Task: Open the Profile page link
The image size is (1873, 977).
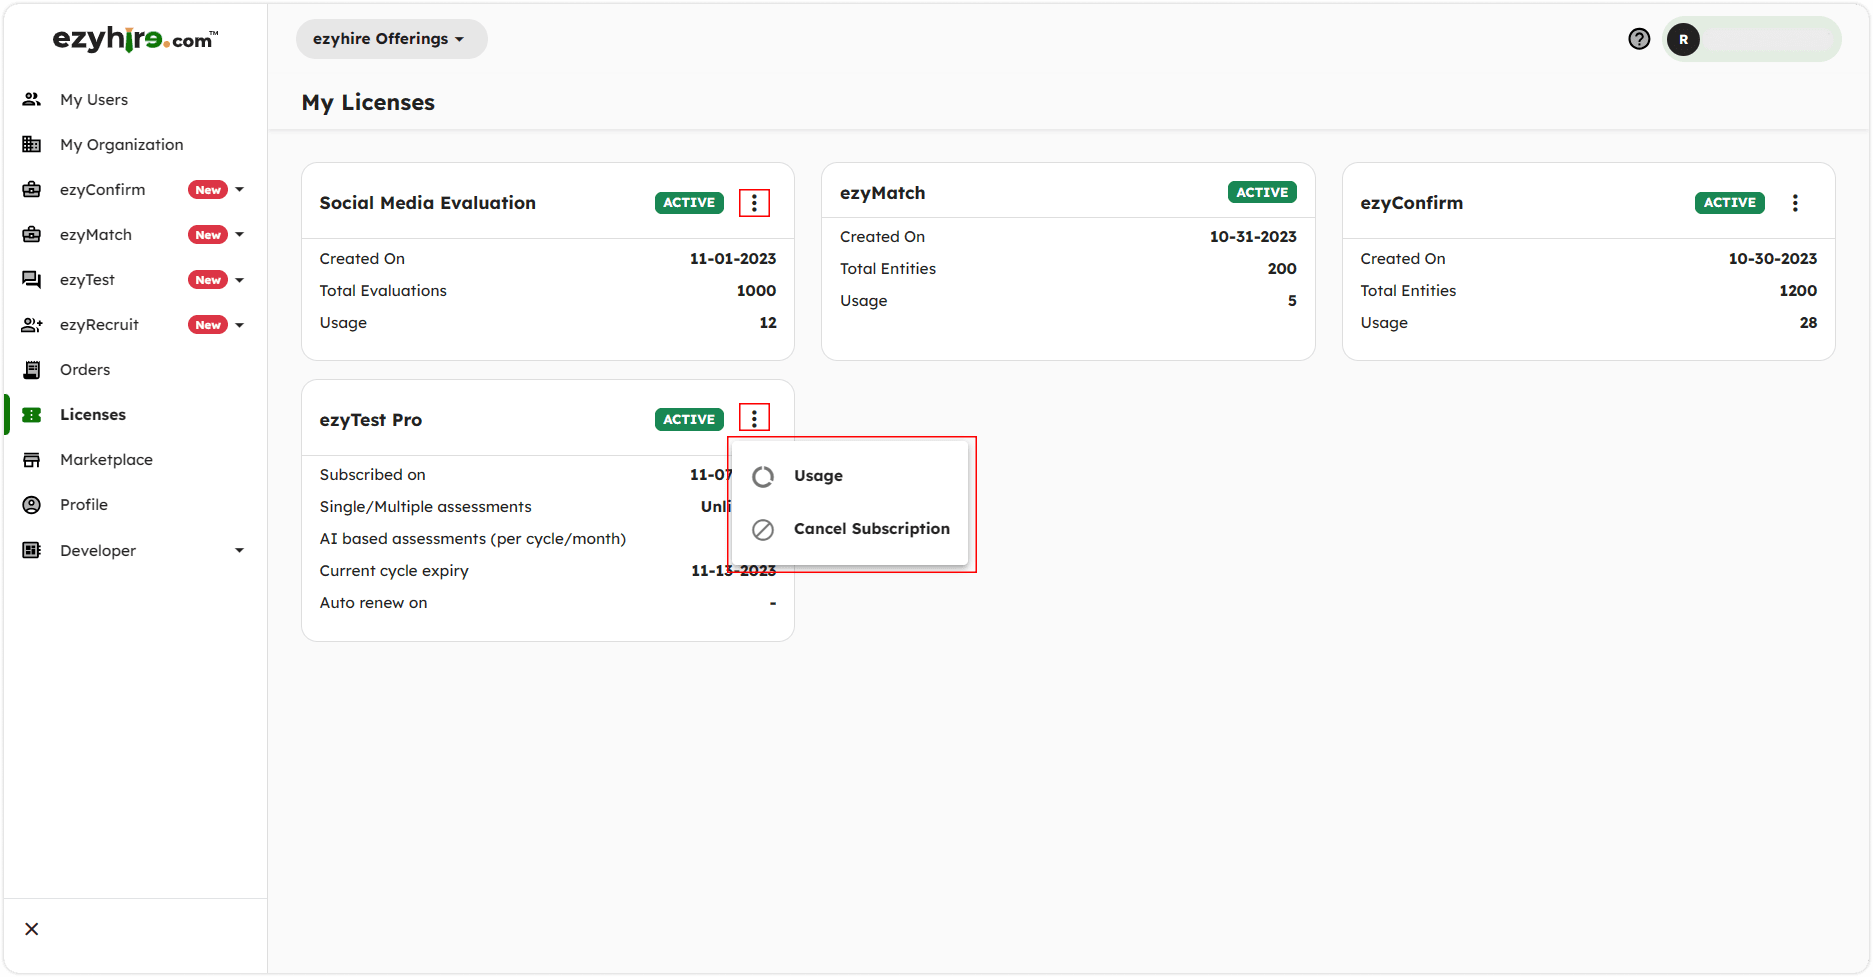Action: pos(84,504)
